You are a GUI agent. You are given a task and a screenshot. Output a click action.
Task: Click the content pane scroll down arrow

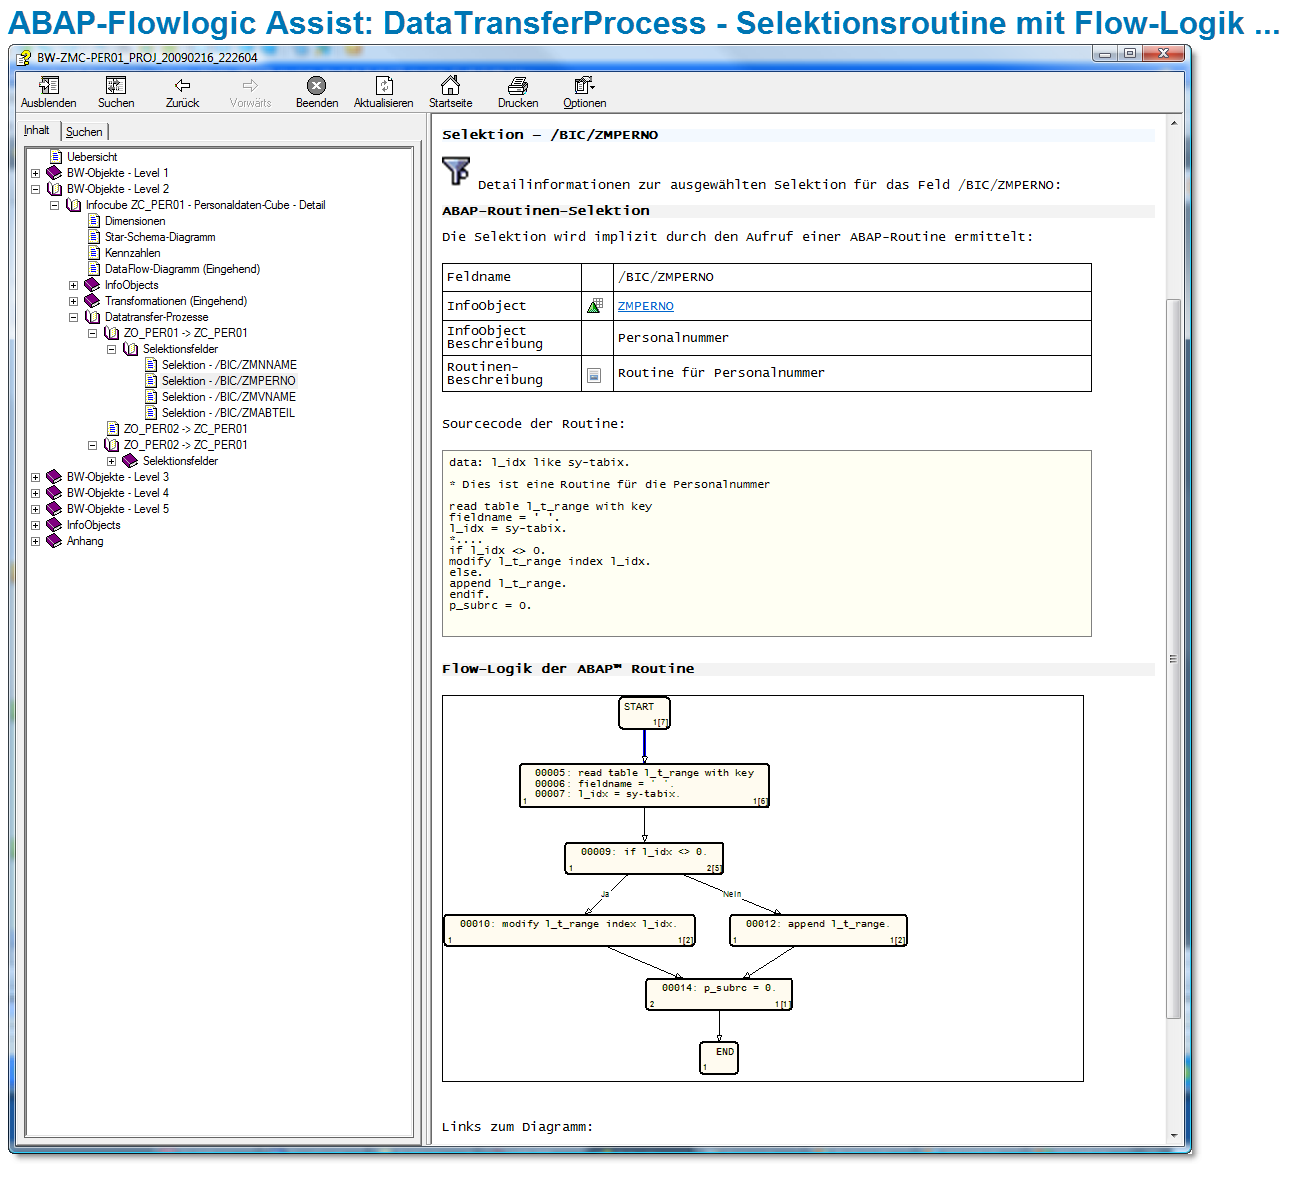[1173, 1136]
